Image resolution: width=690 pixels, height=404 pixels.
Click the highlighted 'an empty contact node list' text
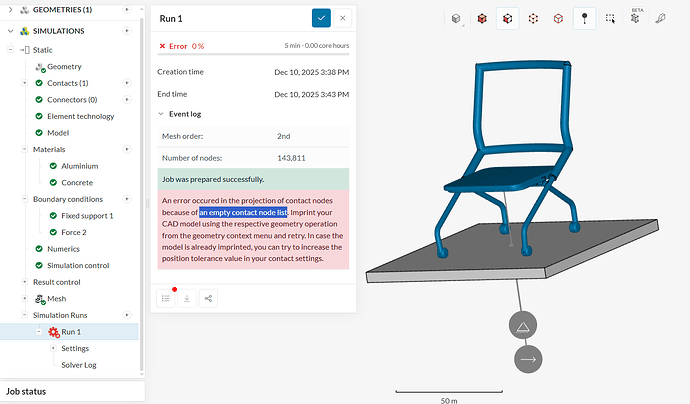(x=243, y=212)
